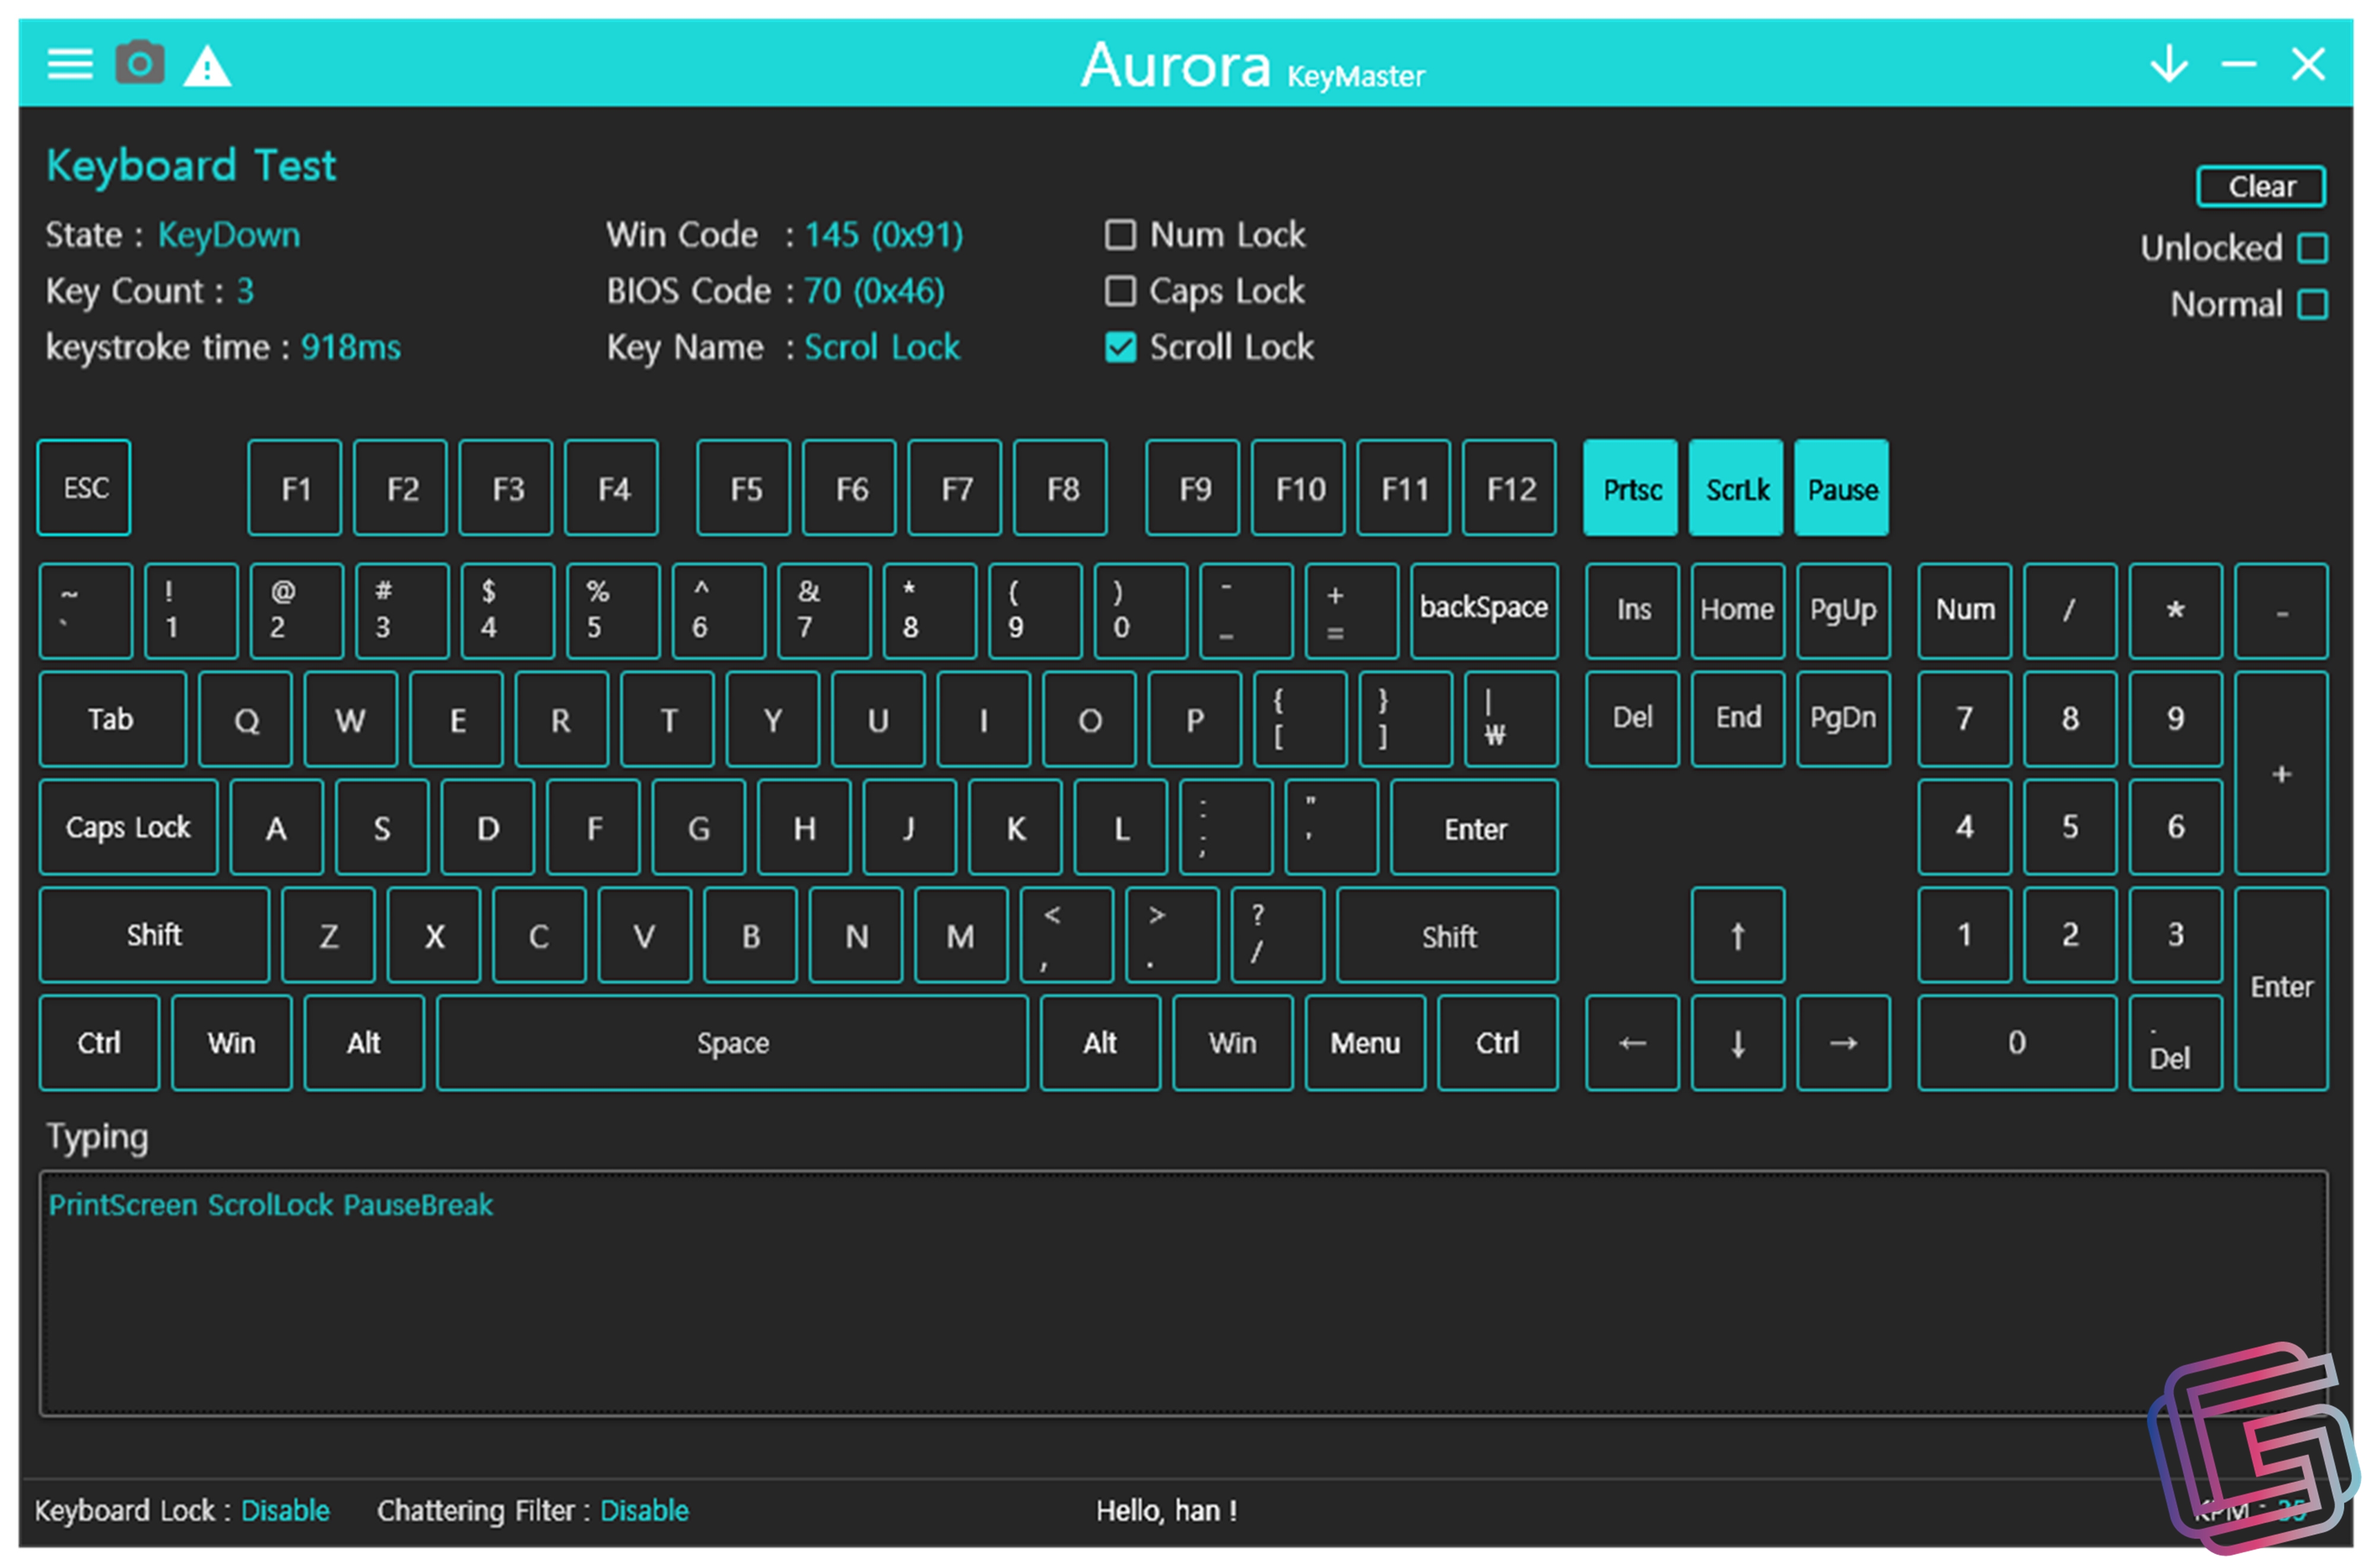The width and height of the screenshot is (2374, 1568).
Task: Click the Space bar key
Action: tap(732, 1043)
